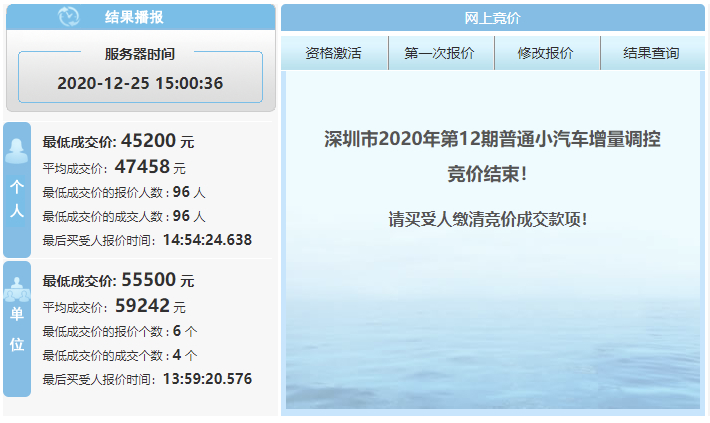Click 最低成交价的成交人数 96 人 row

[x=124, y=216]
